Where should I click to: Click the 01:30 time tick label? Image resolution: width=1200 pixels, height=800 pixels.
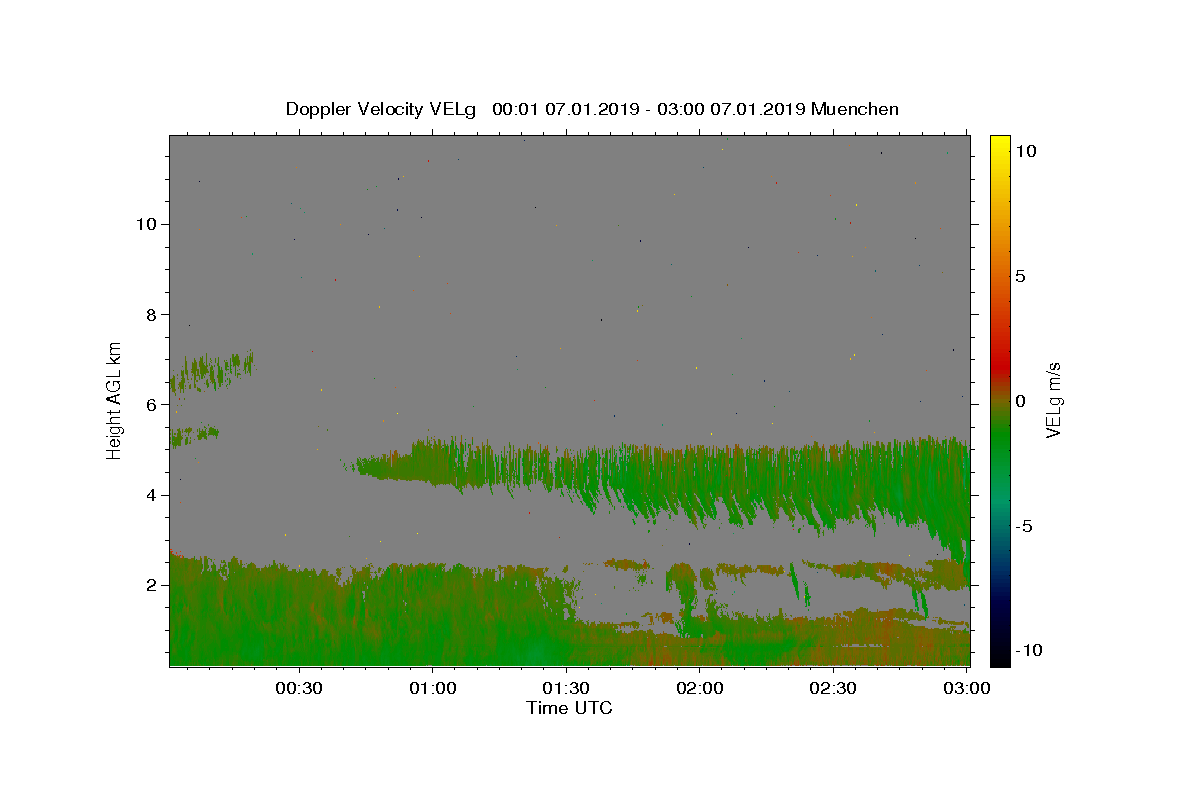click(x=567, y=689)
